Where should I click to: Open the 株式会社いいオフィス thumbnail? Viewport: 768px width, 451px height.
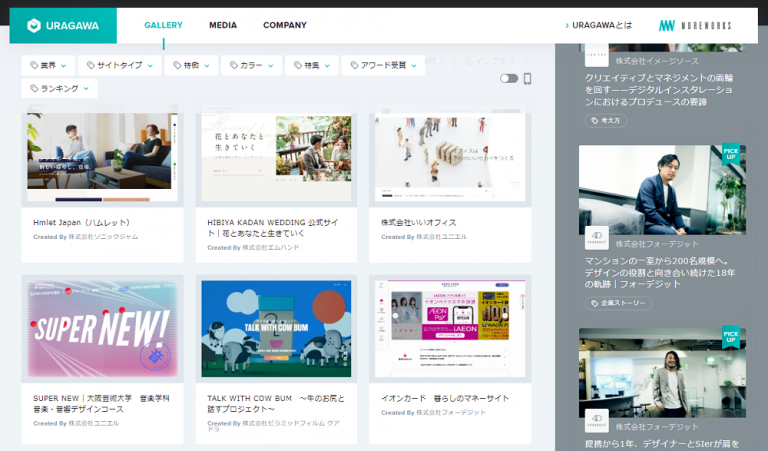(x=450, y=155)
